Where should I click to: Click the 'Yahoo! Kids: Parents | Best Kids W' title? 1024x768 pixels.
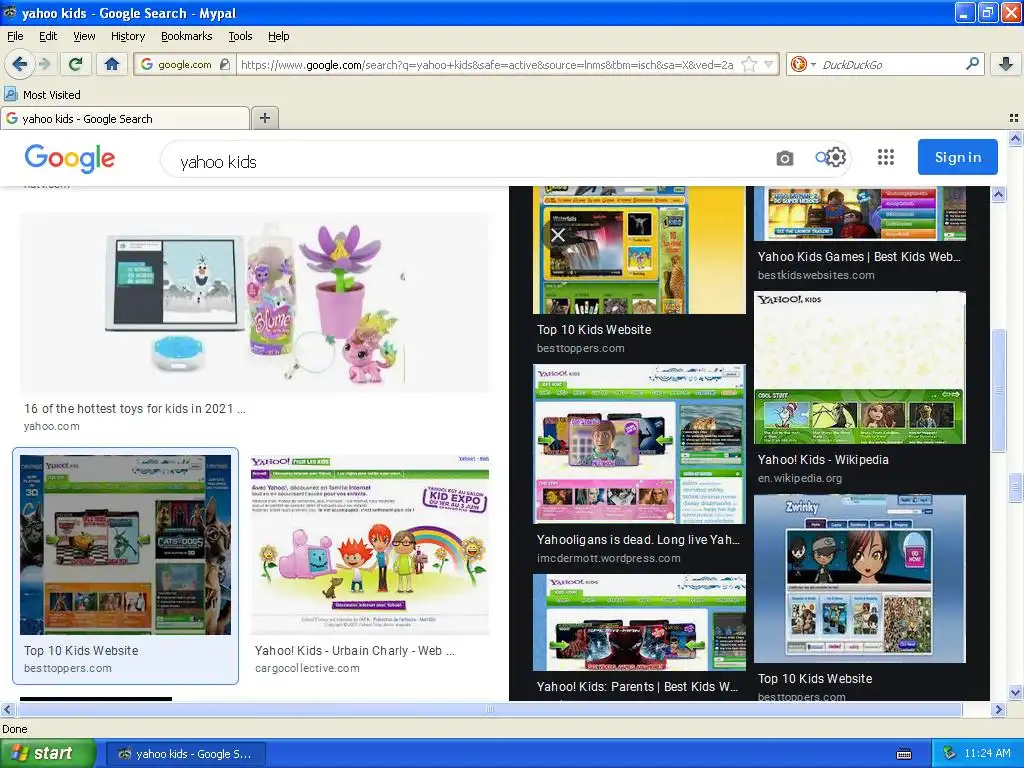tap(637, 686)
